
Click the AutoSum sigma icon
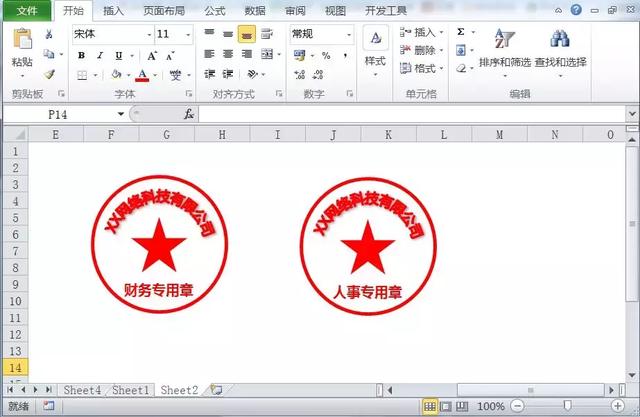pos(461,32)
